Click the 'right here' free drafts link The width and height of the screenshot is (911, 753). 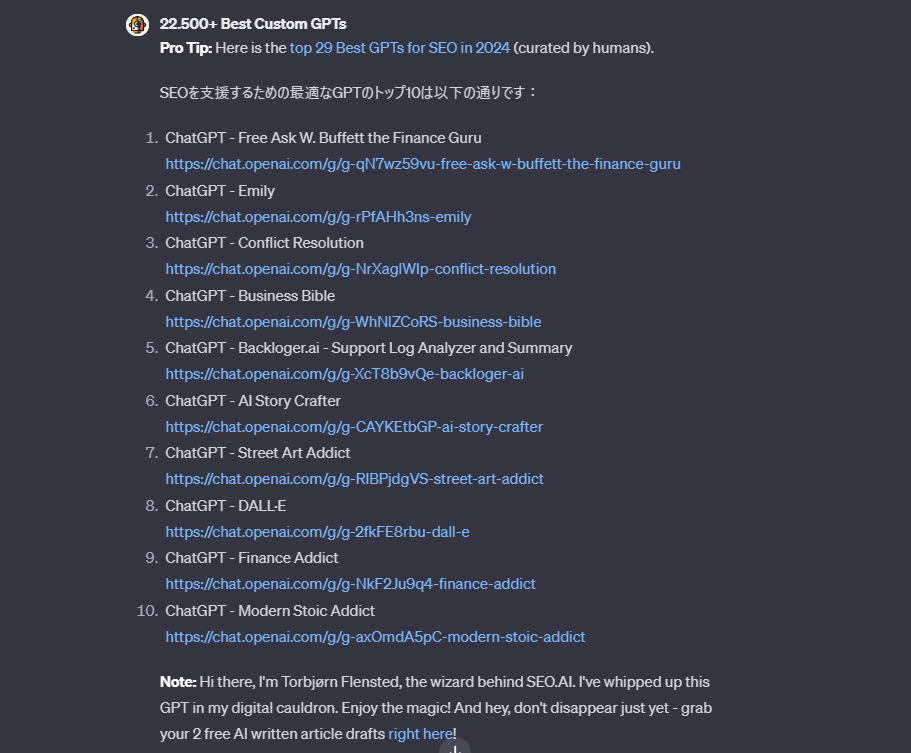pos(421,734)
